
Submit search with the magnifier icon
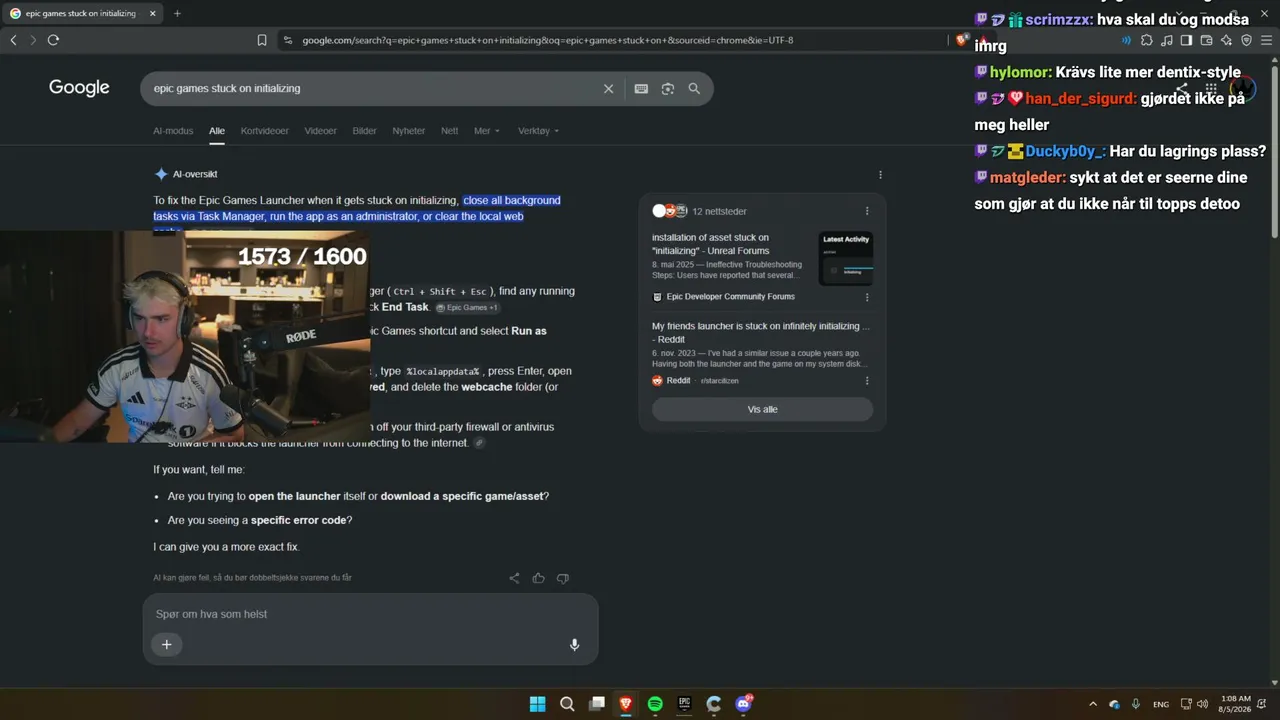(x=694, y=88)
